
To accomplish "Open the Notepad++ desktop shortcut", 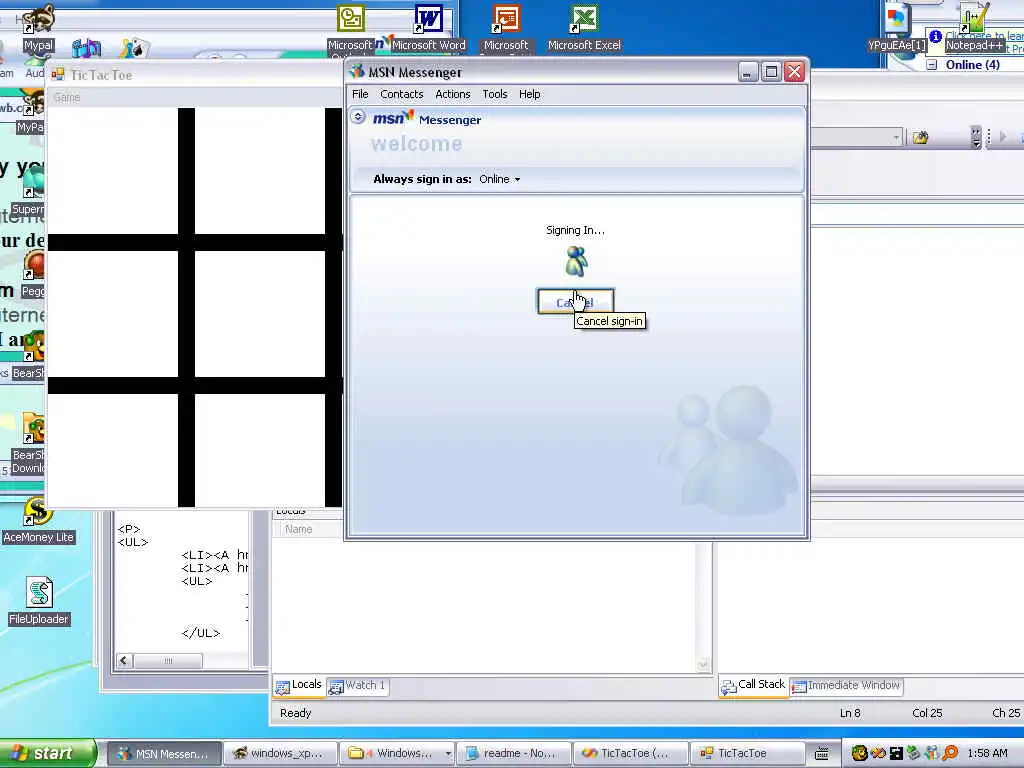I will click(973, 27).
